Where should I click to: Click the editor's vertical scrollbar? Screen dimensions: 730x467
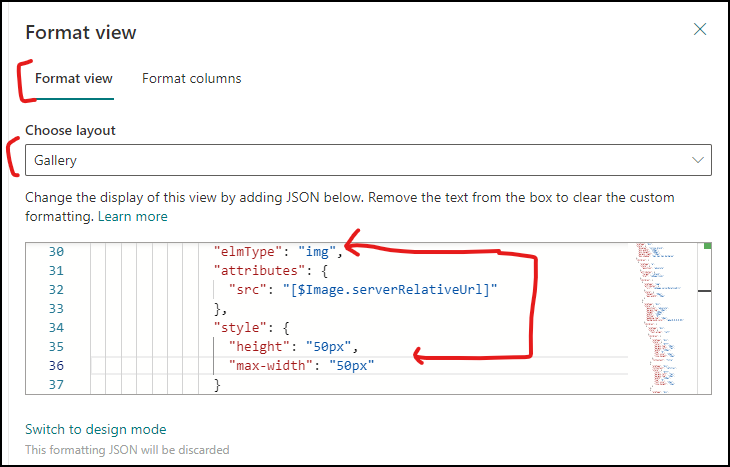pos(707,320)
